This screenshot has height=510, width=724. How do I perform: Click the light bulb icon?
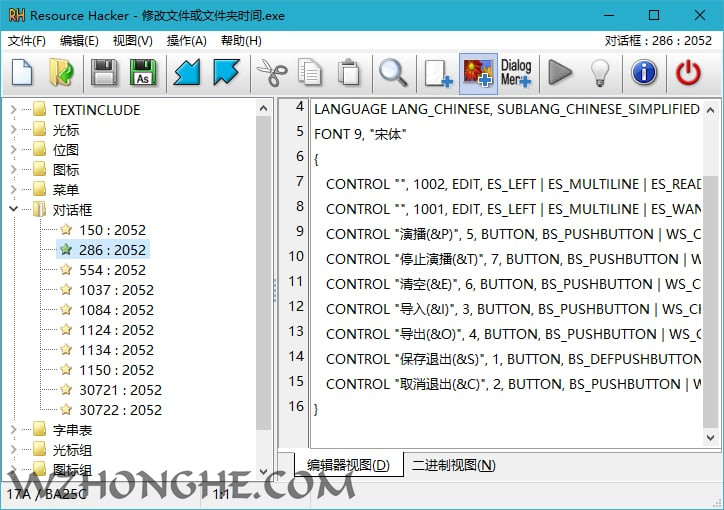pos(599,73)
